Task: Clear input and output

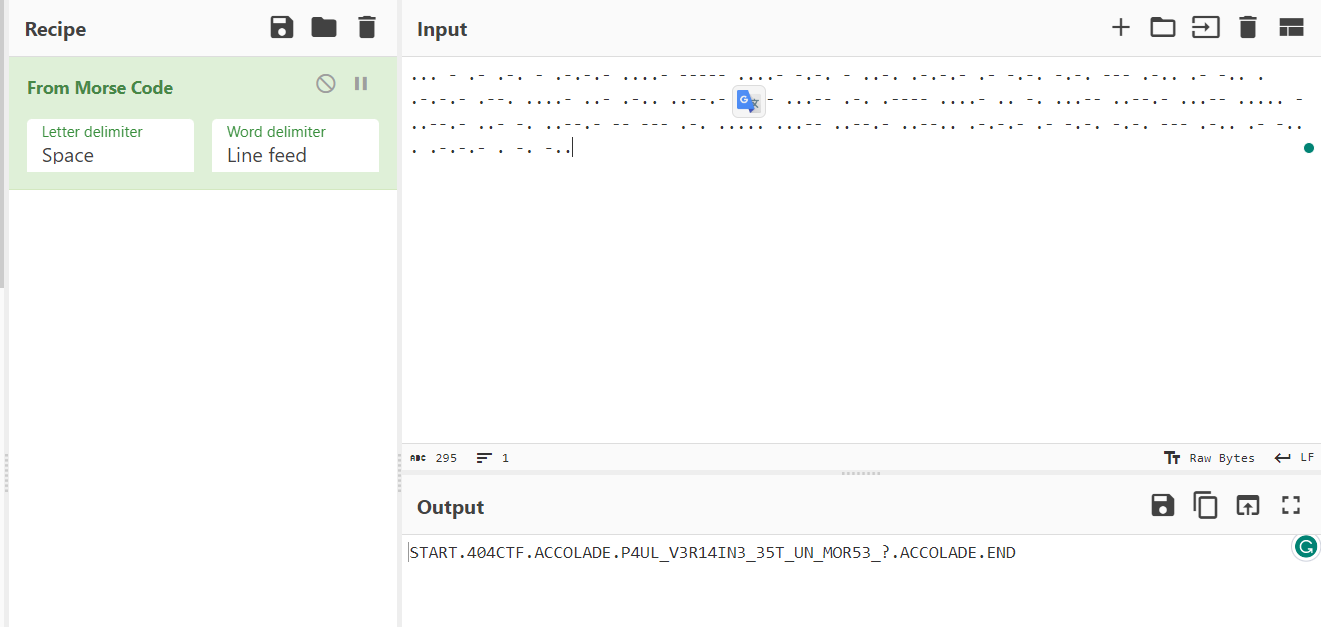Action: (x=1247, y=28)
